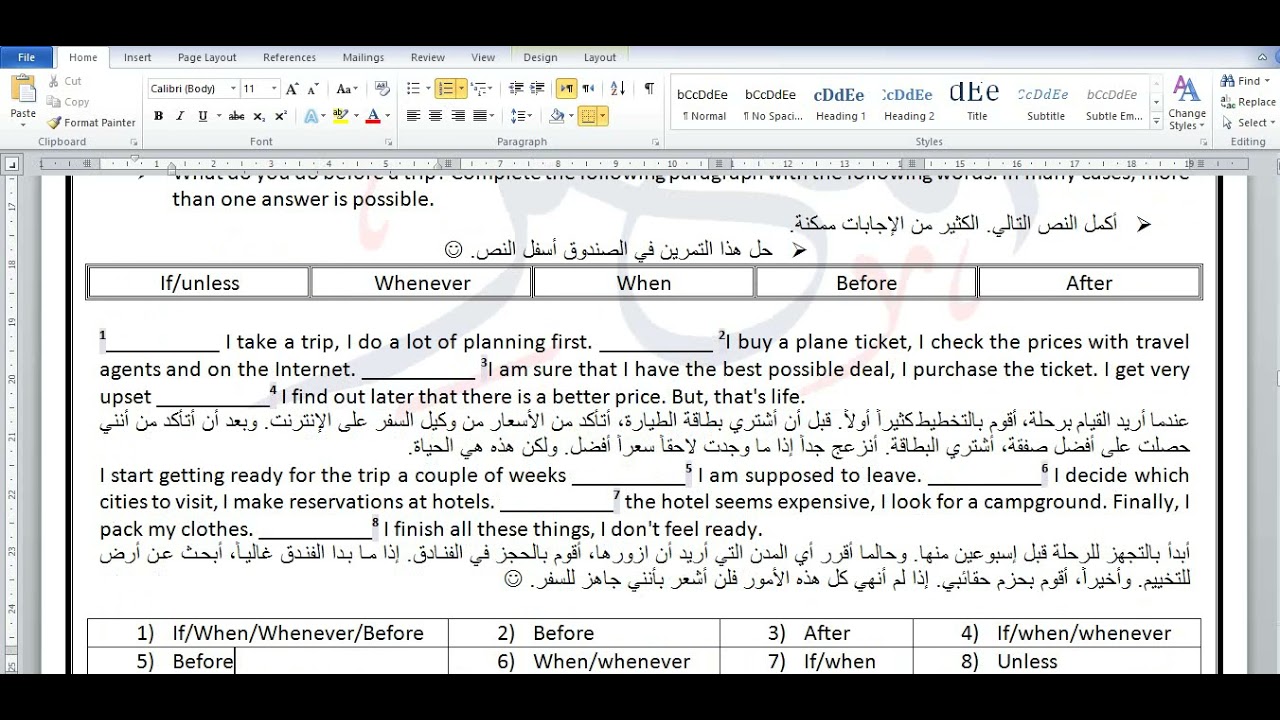The image size is (1280, 720).
Task: Switch to the View tab
Action: pyautogui.click(x=483, y=57)
